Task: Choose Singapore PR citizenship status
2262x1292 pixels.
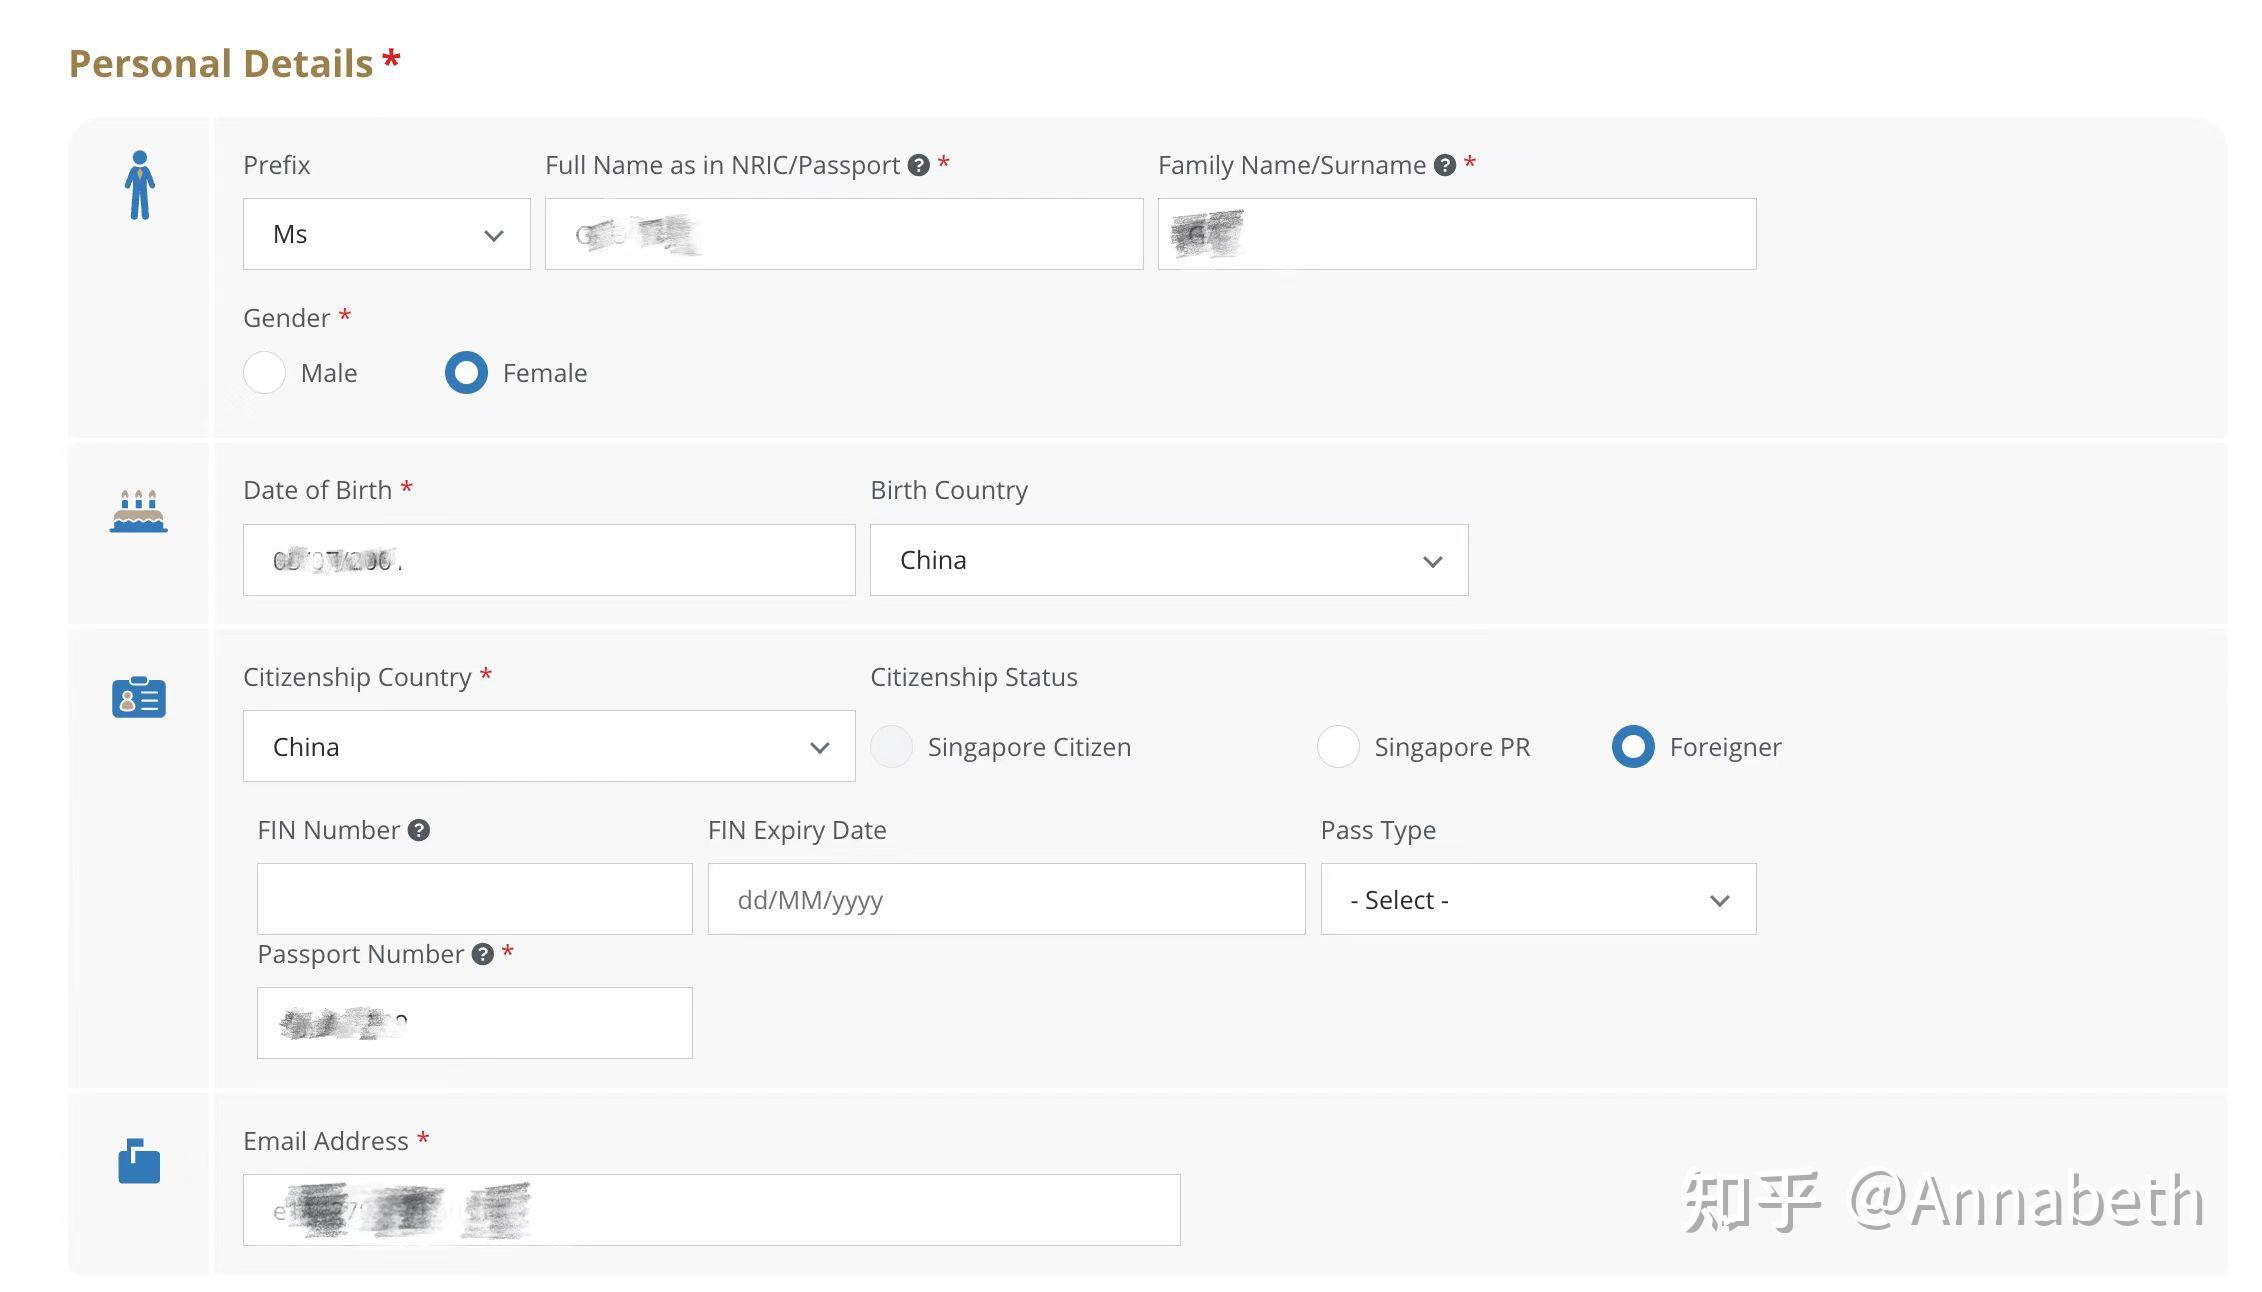Action: (1338, 747)
